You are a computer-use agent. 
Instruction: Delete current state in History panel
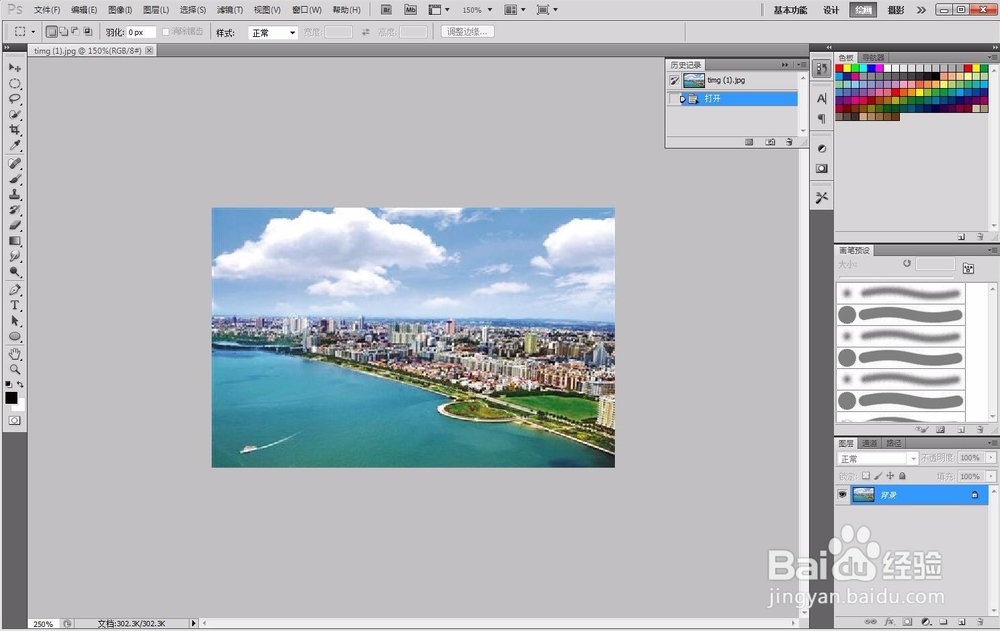click(789, 142)
